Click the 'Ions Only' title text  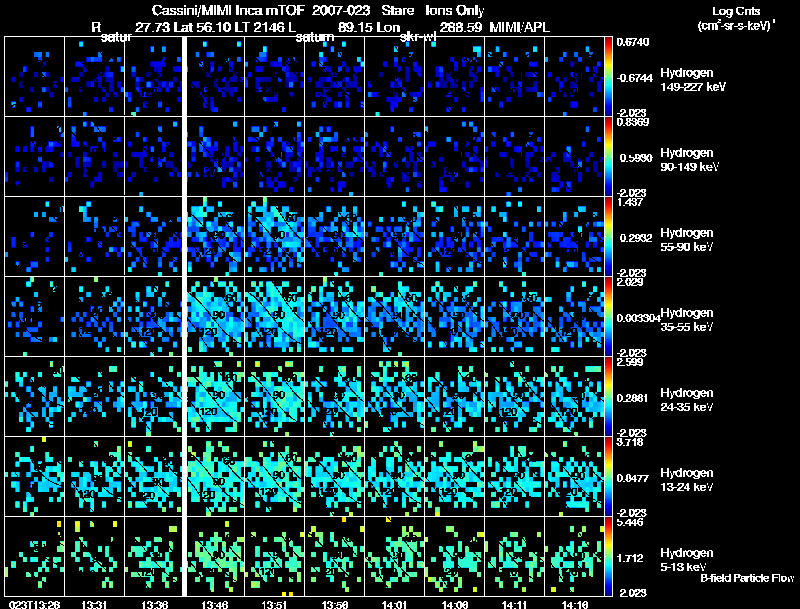[x=455, y=11]
